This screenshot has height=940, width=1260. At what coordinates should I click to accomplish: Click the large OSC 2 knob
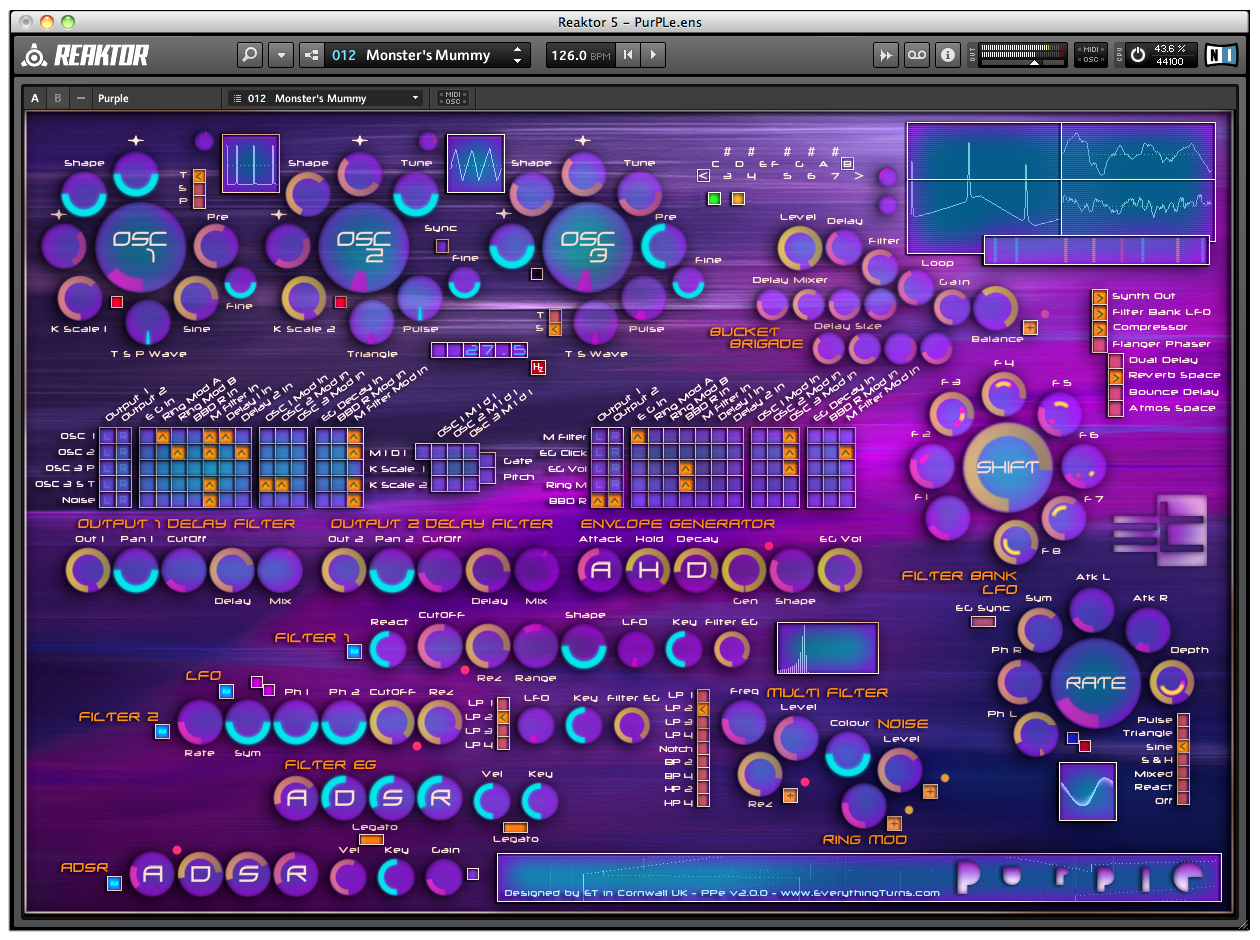[363, 246]
